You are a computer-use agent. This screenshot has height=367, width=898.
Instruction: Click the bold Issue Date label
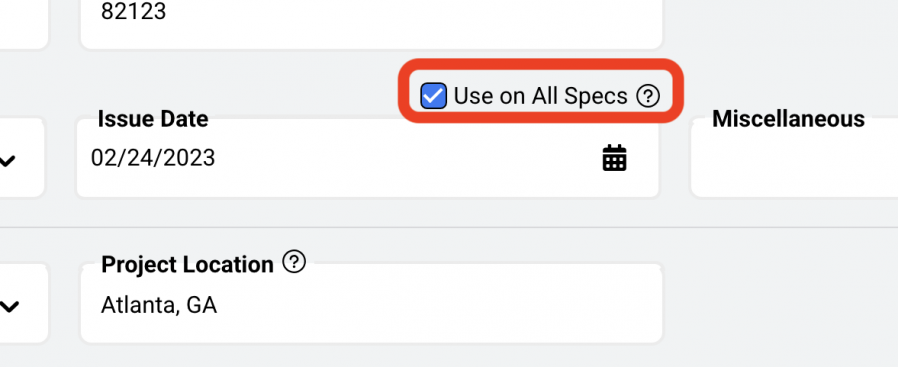[153, 119]
